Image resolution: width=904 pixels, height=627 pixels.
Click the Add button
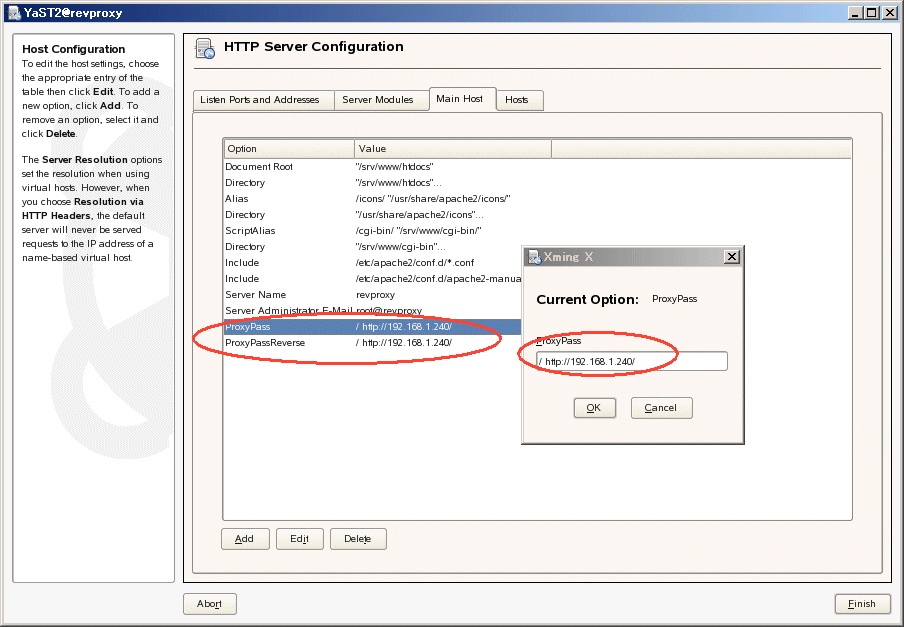tap(245, 539)
